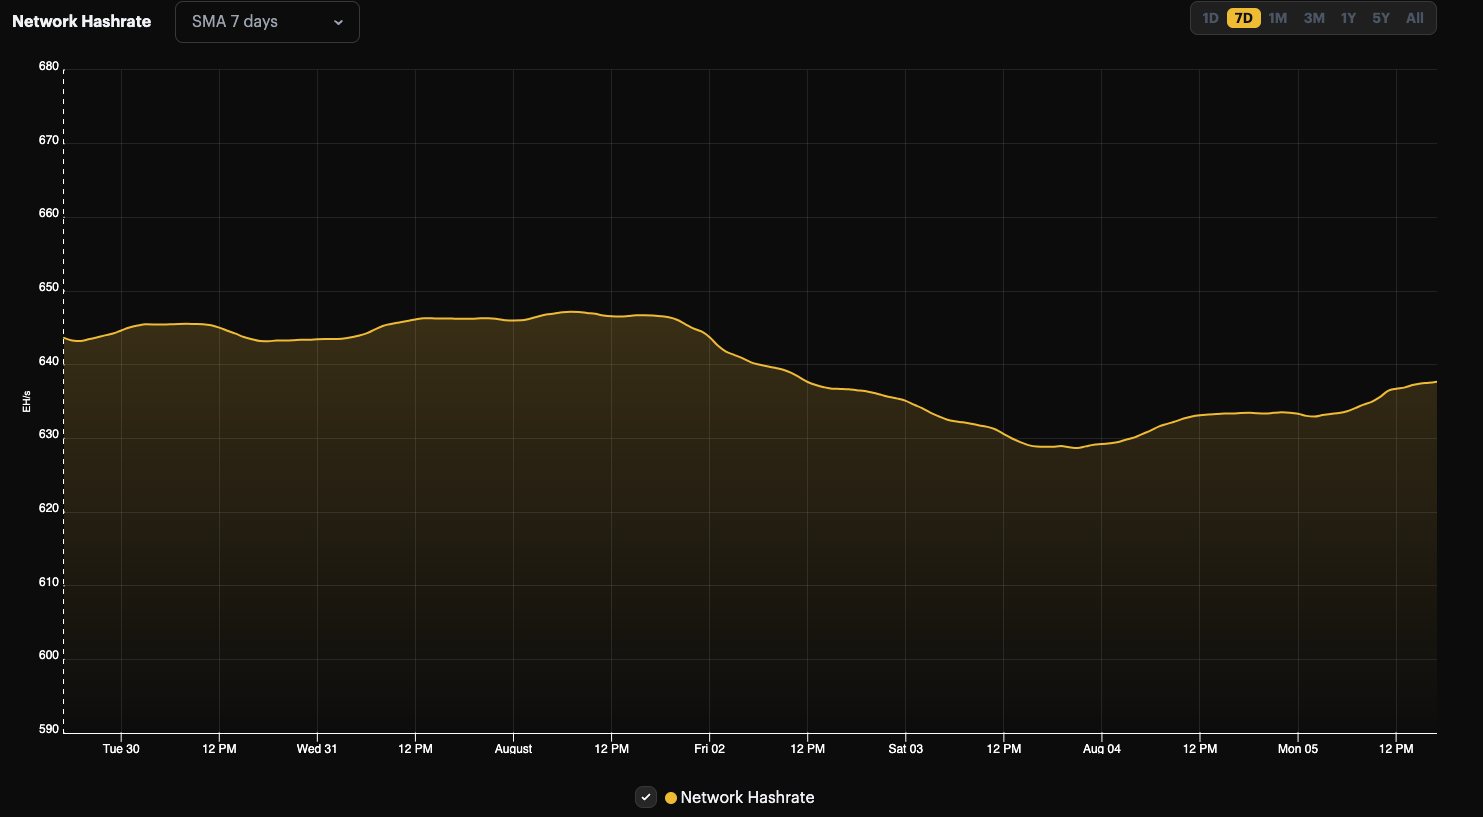Screen dimensions: 1483x817
Task: Expand the moving-average selector chevron
Action: tap(340, 21)
